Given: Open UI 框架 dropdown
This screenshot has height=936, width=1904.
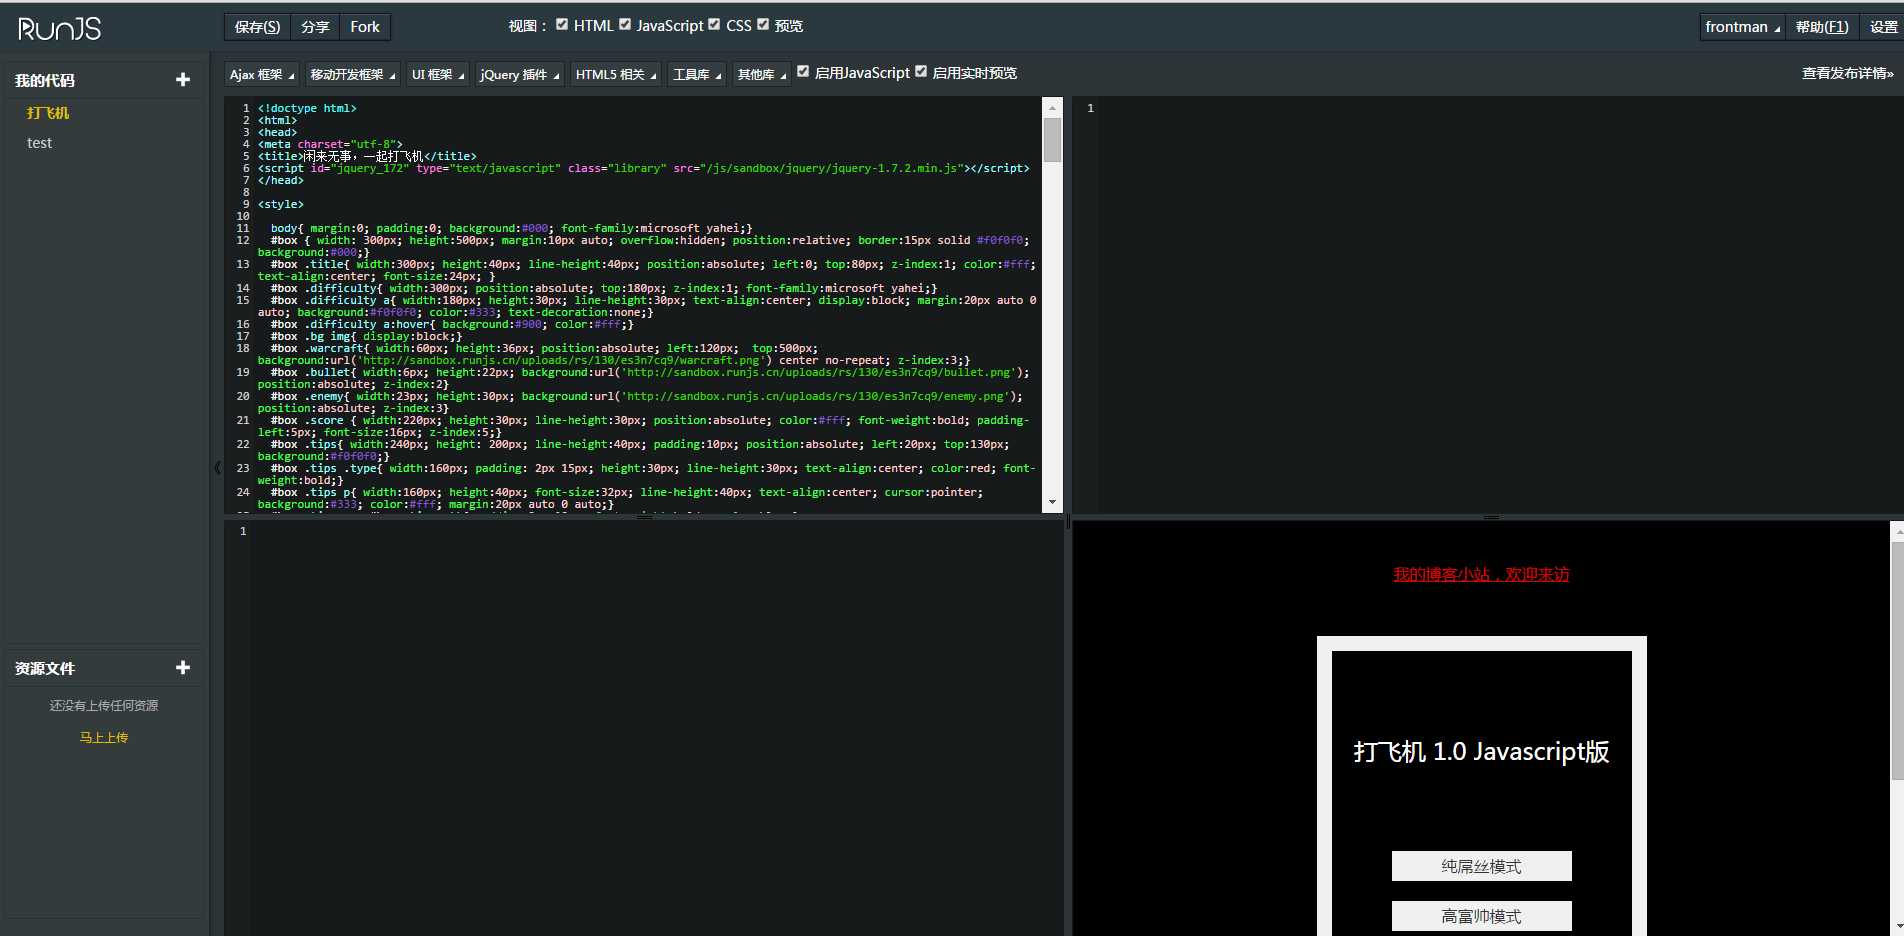Looking at the screenshot, I should tap(438, 74).
